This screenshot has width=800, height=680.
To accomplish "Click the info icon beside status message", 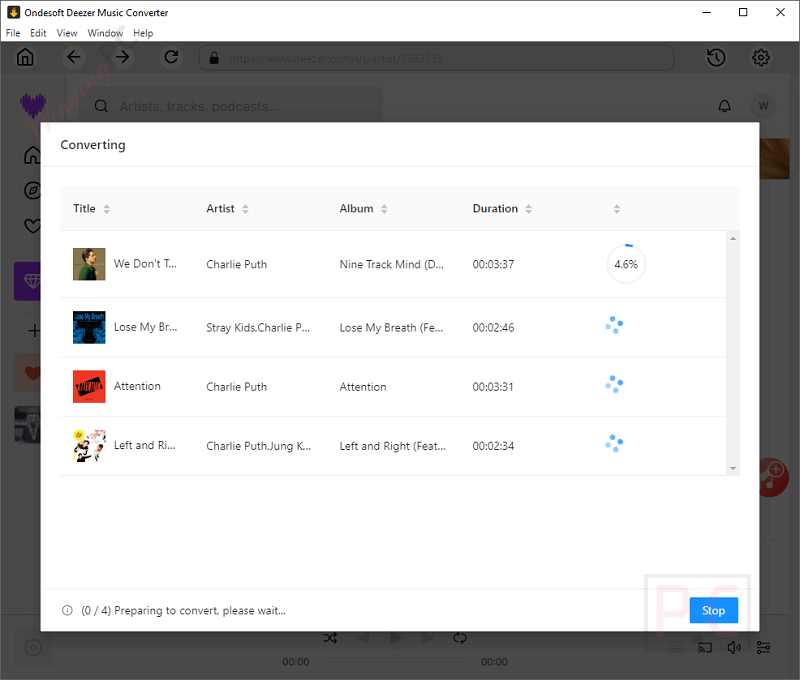I will coord(67,611).
